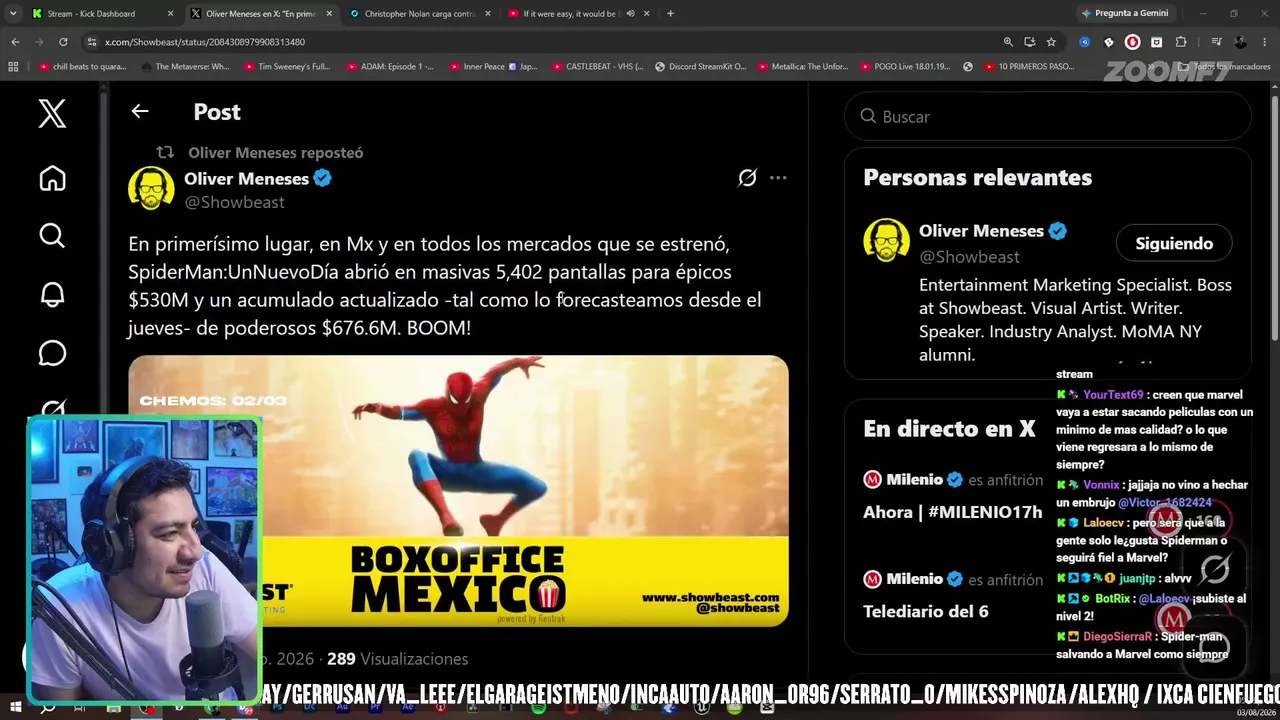
Task: Open the Chrome profile avatar
Action: 1241,42
